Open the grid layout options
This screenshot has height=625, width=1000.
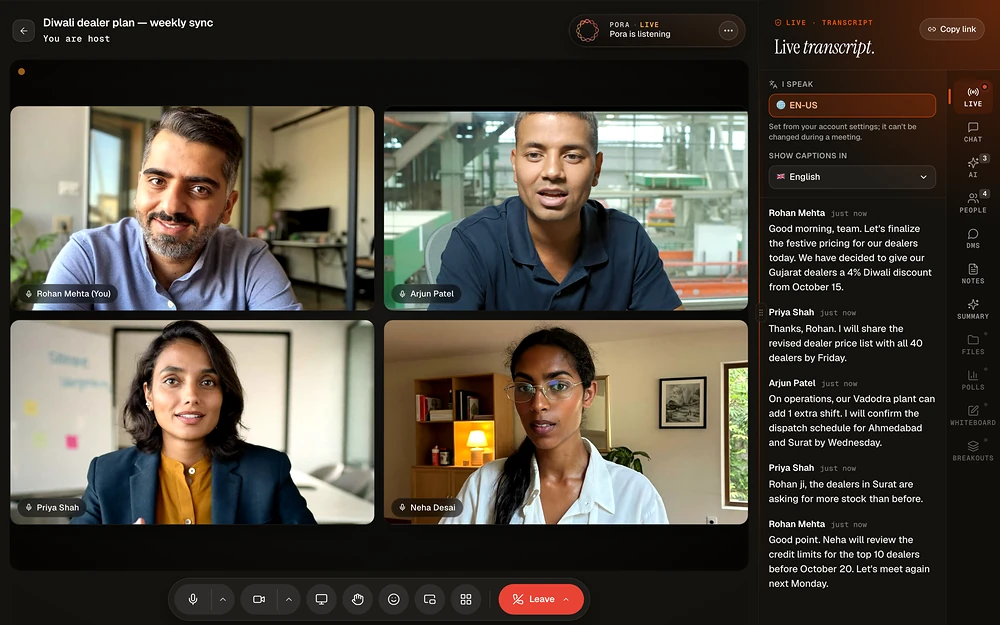pyautogui.click(x=466, y=599)
